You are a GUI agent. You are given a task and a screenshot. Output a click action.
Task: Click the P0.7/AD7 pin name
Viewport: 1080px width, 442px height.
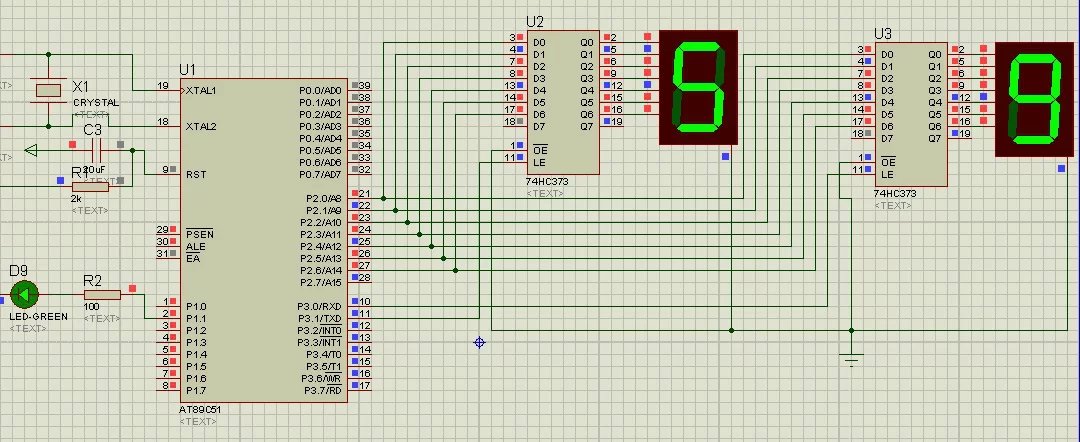coord(320,174)
